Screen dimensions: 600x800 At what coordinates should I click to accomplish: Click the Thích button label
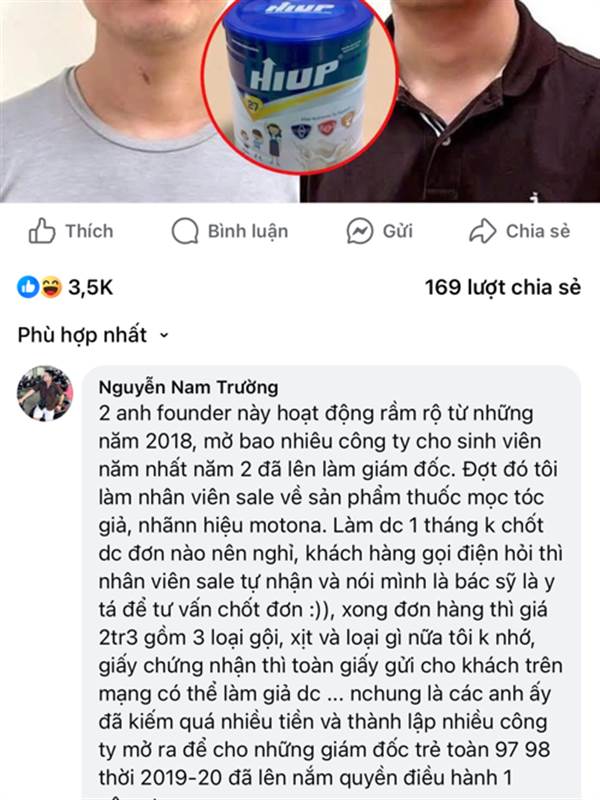89,231
